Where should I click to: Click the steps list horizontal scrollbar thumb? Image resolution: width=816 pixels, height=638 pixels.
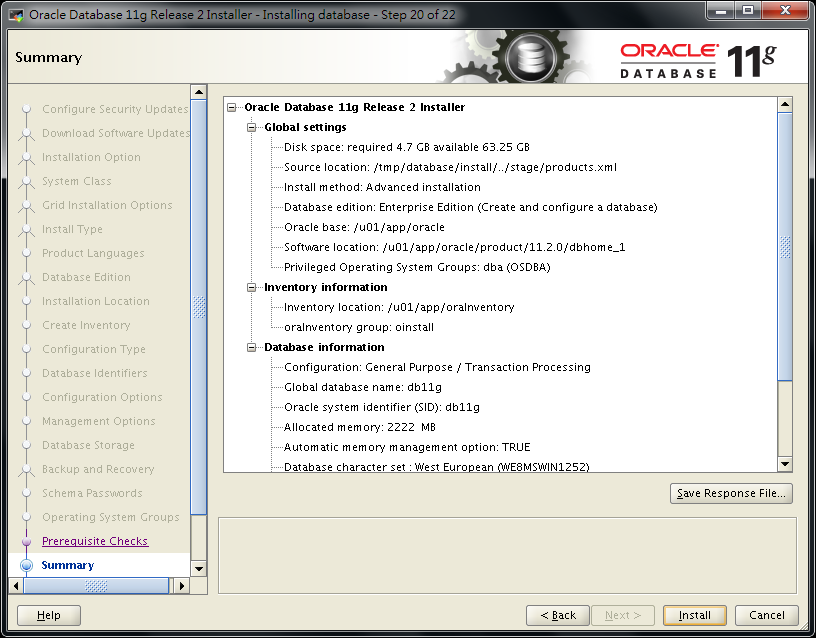click(x=96, y=586)
